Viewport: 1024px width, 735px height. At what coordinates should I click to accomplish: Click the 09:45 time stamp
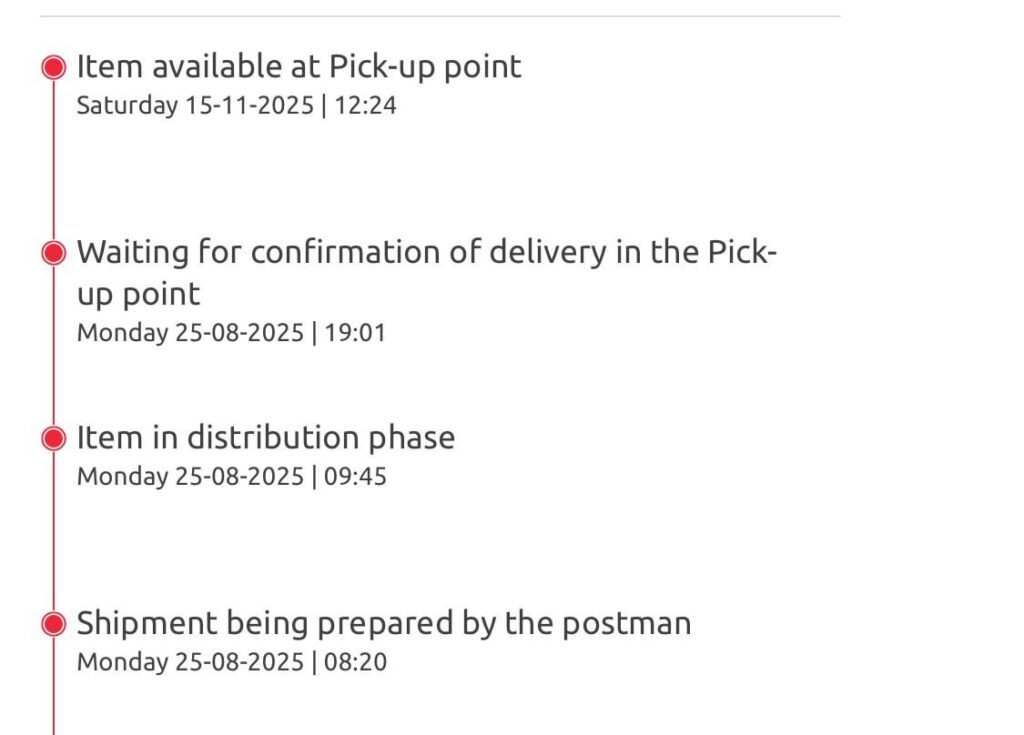356,476
